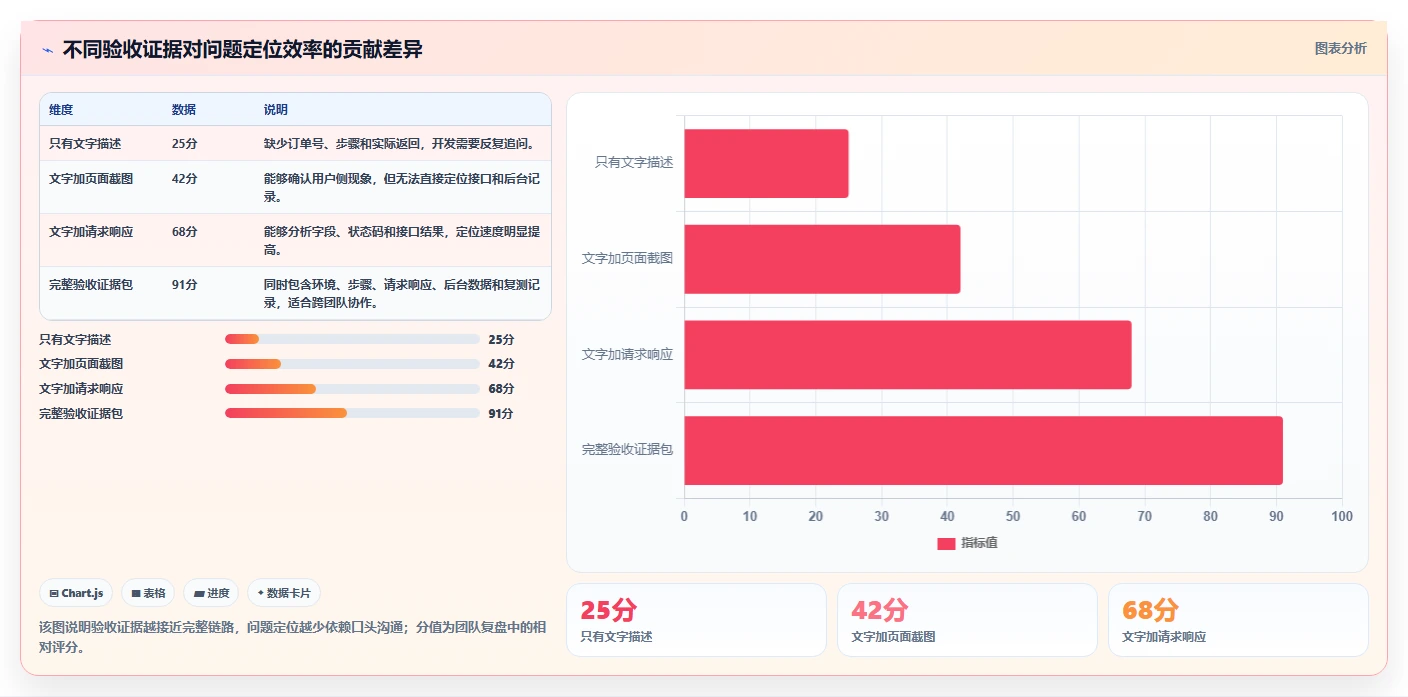Click the 25分 value beside the progress bar

point(501,340)
